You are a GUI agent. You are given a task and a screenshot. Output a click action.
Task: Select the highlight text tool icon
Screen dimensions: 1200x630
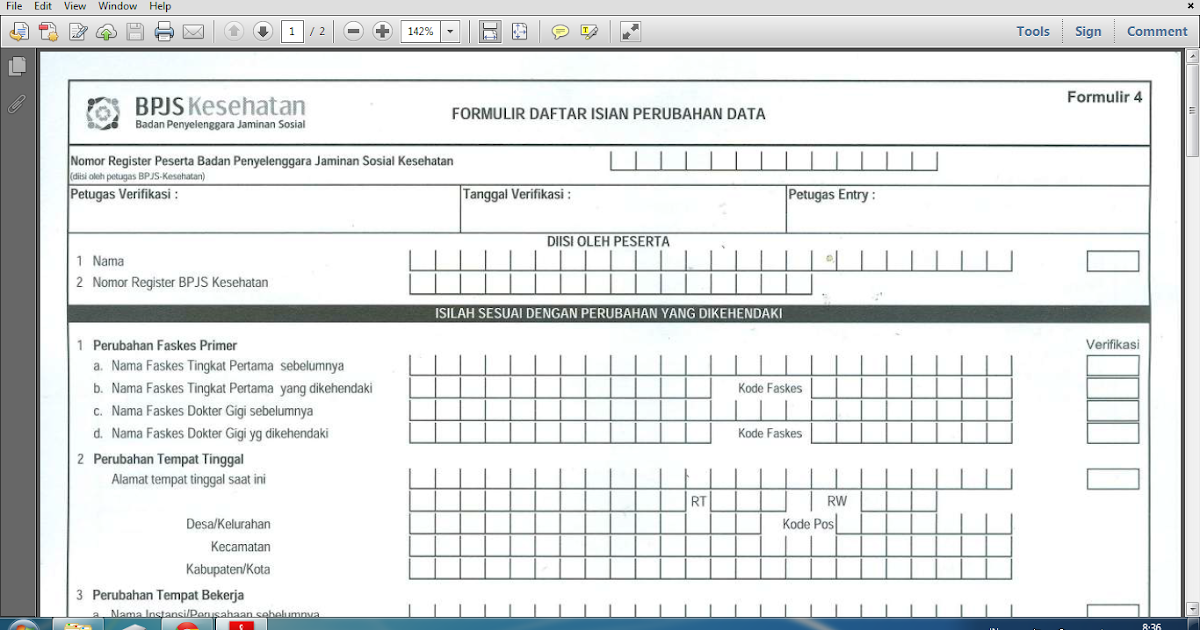click(x=589, y=32)
